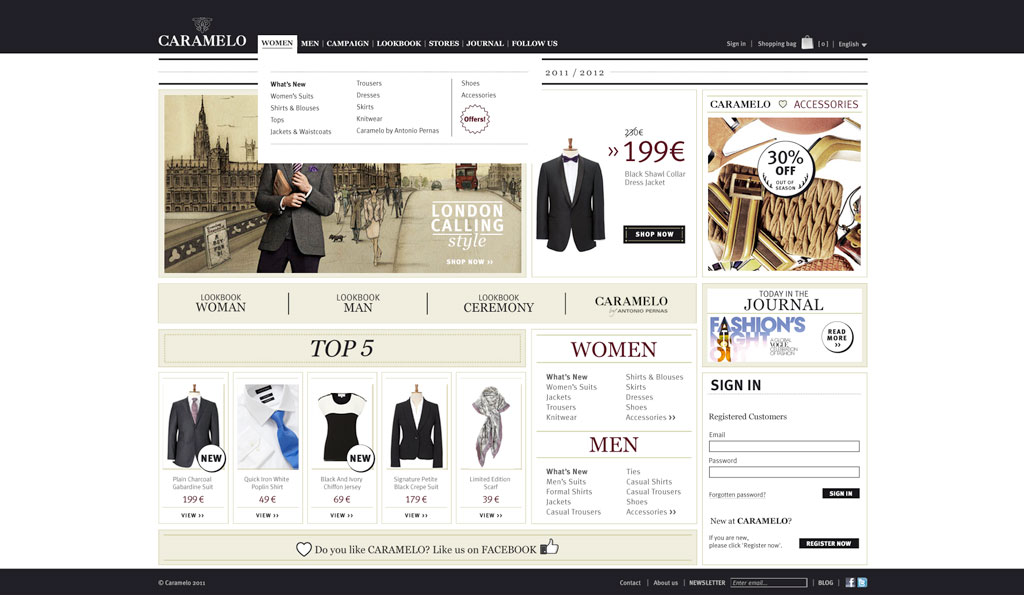Viewport: 1024px width, 595px height.
Task: Click the Read More circle in Journal
Action: (837, 337)
